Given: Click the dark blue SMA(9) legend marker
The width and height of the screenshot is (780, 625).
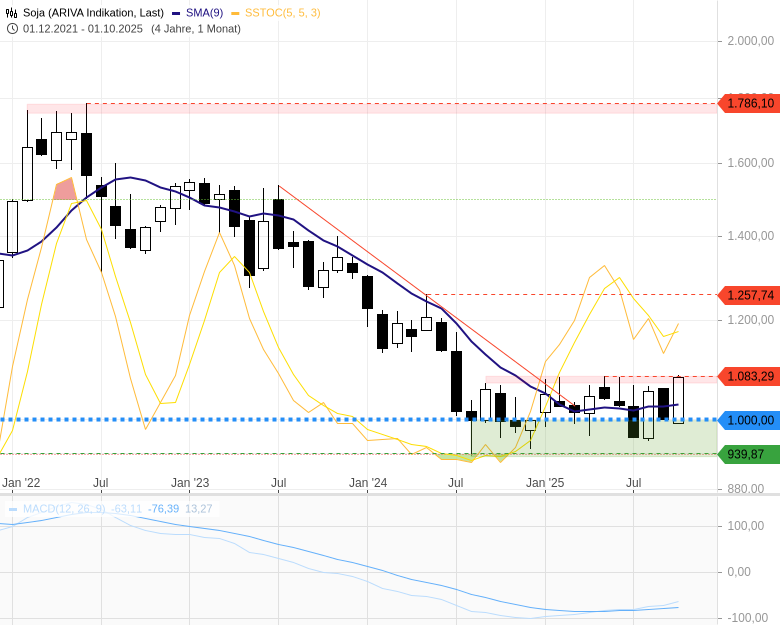Looking at the screenshot, I should (176, 13).
